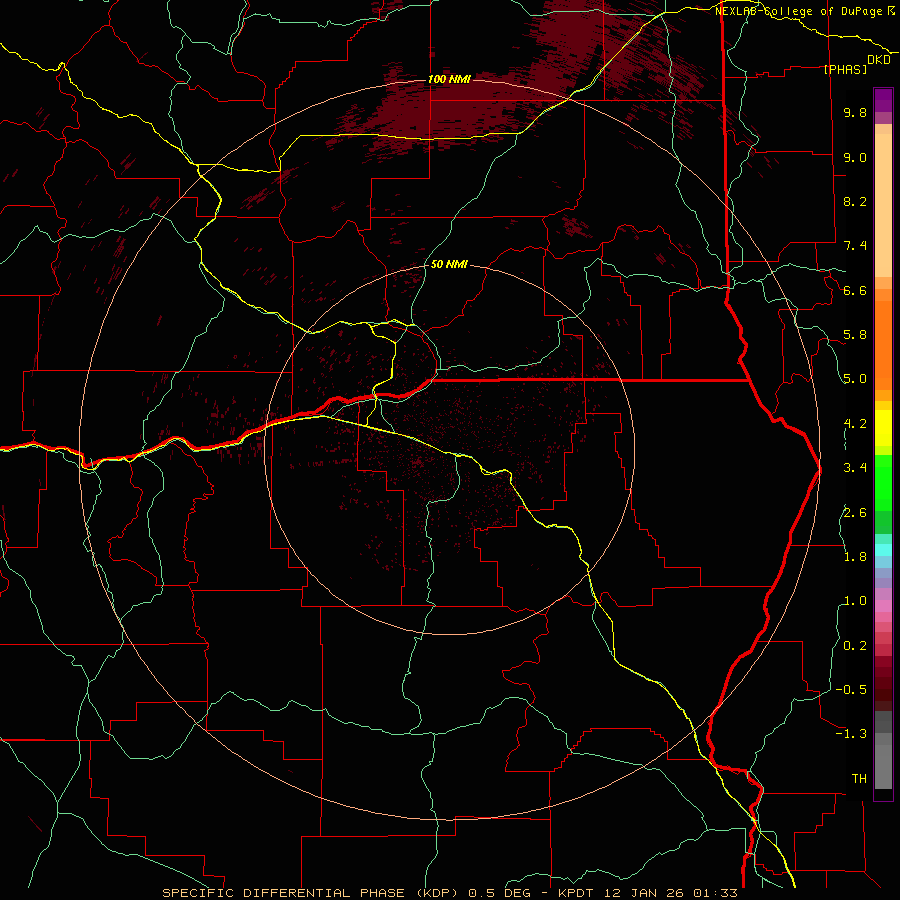Image resolution: width=900 pixels, height=900 pixels.
Task: Click the 3.4 value on color scale
Action: point(855,468)
